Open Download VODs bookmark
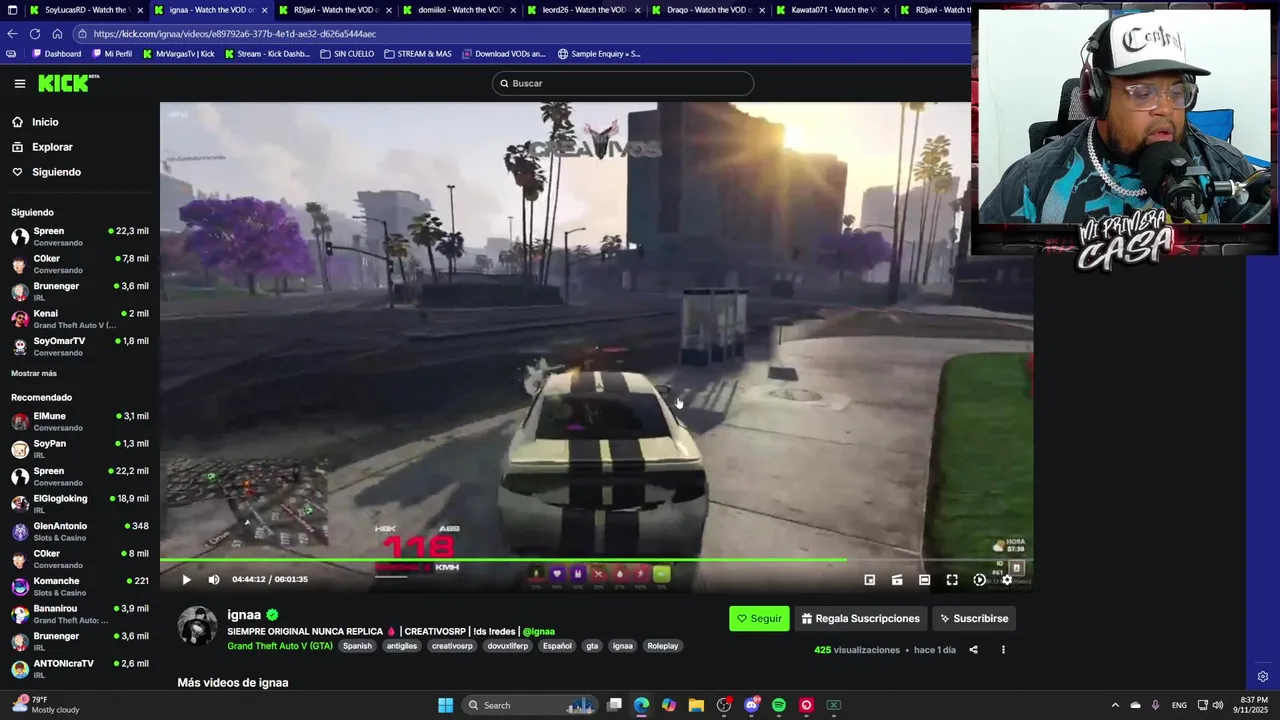This screenshot has width=1280, height=720. [x=504, y=54]
